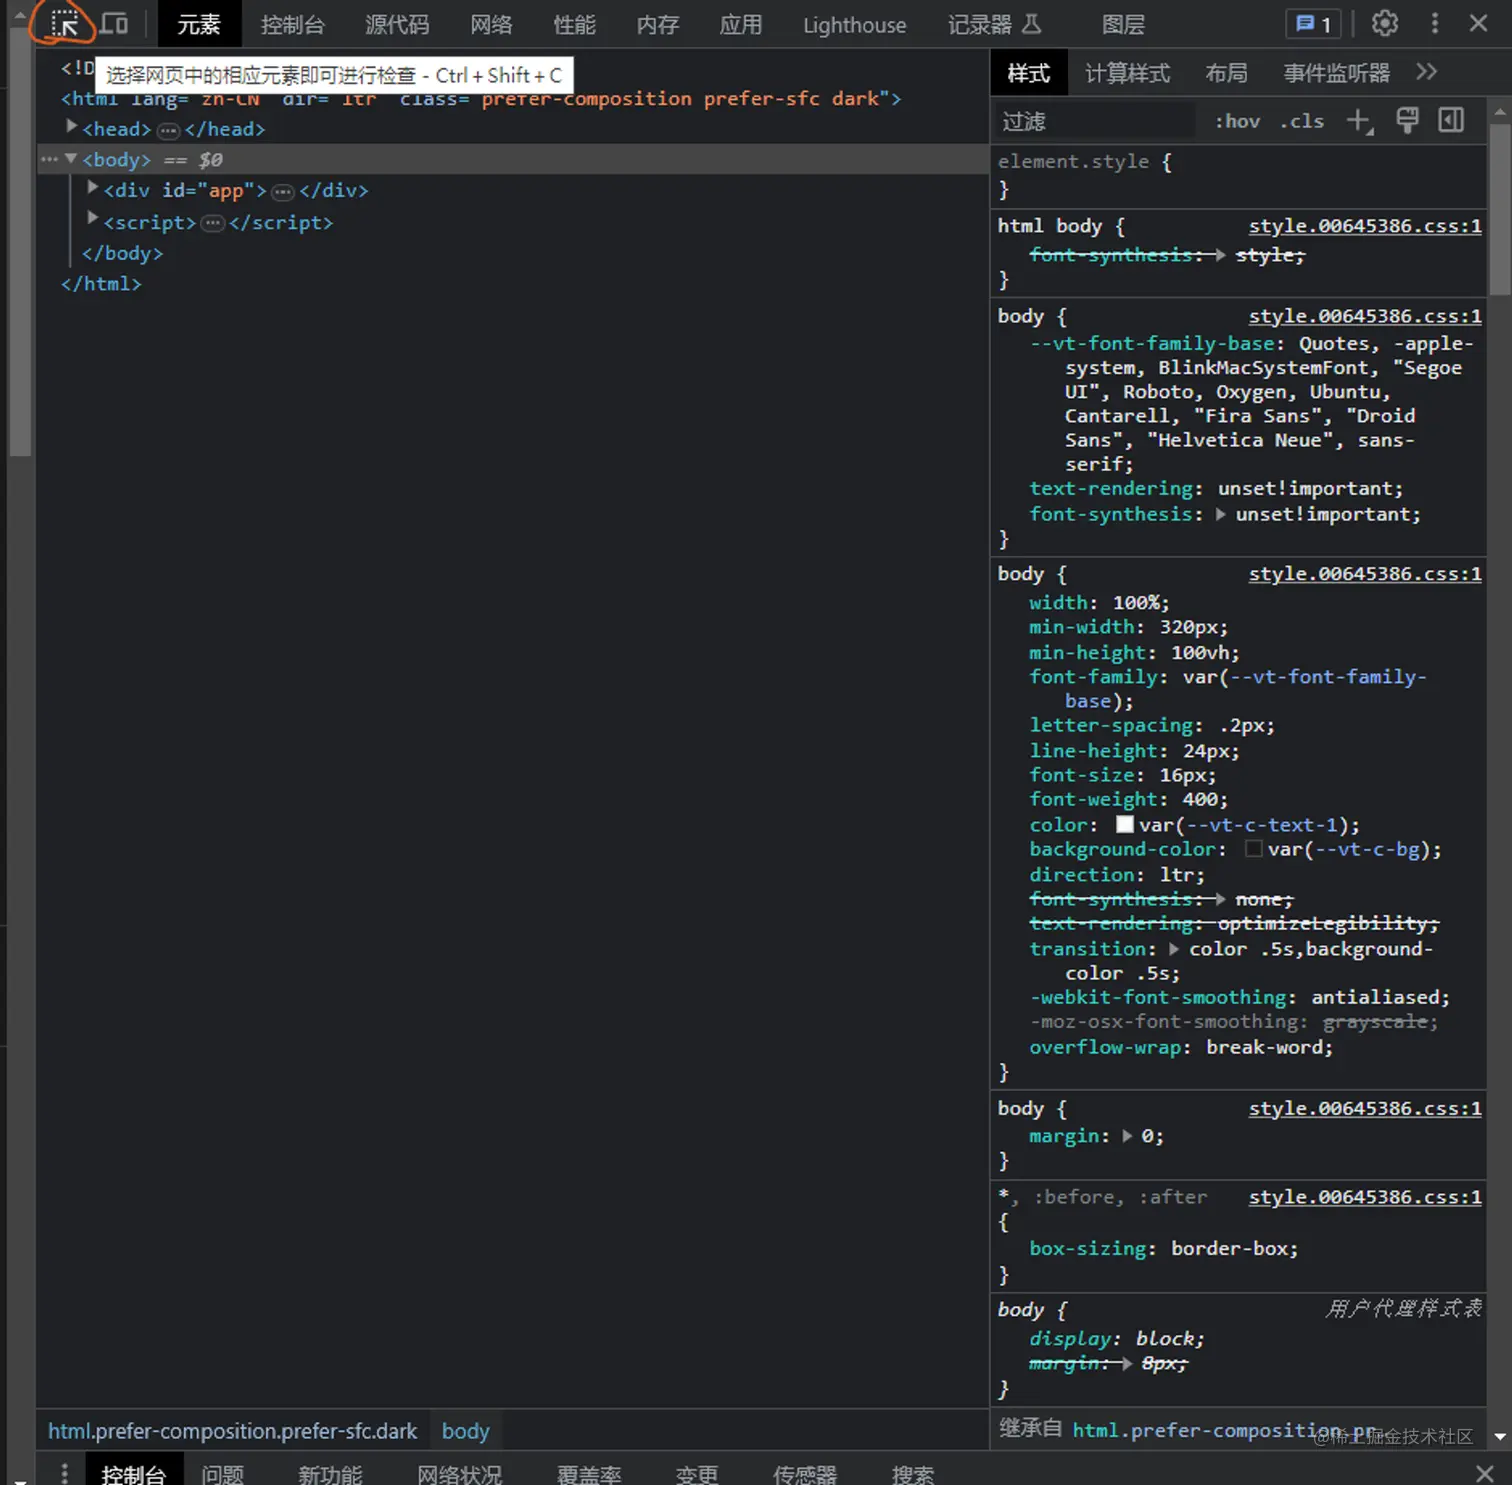Click the ellipsis badge in div#app element

pyautogui.click(x=283, y=191)
